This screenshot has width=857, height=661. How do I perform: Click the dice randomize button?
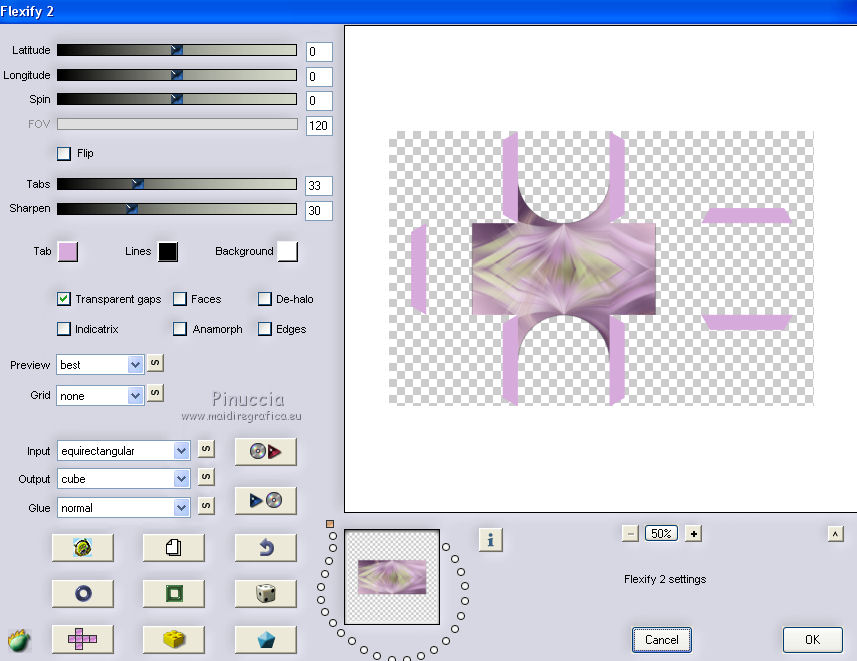pyautogui.click(x=266, y=593)
